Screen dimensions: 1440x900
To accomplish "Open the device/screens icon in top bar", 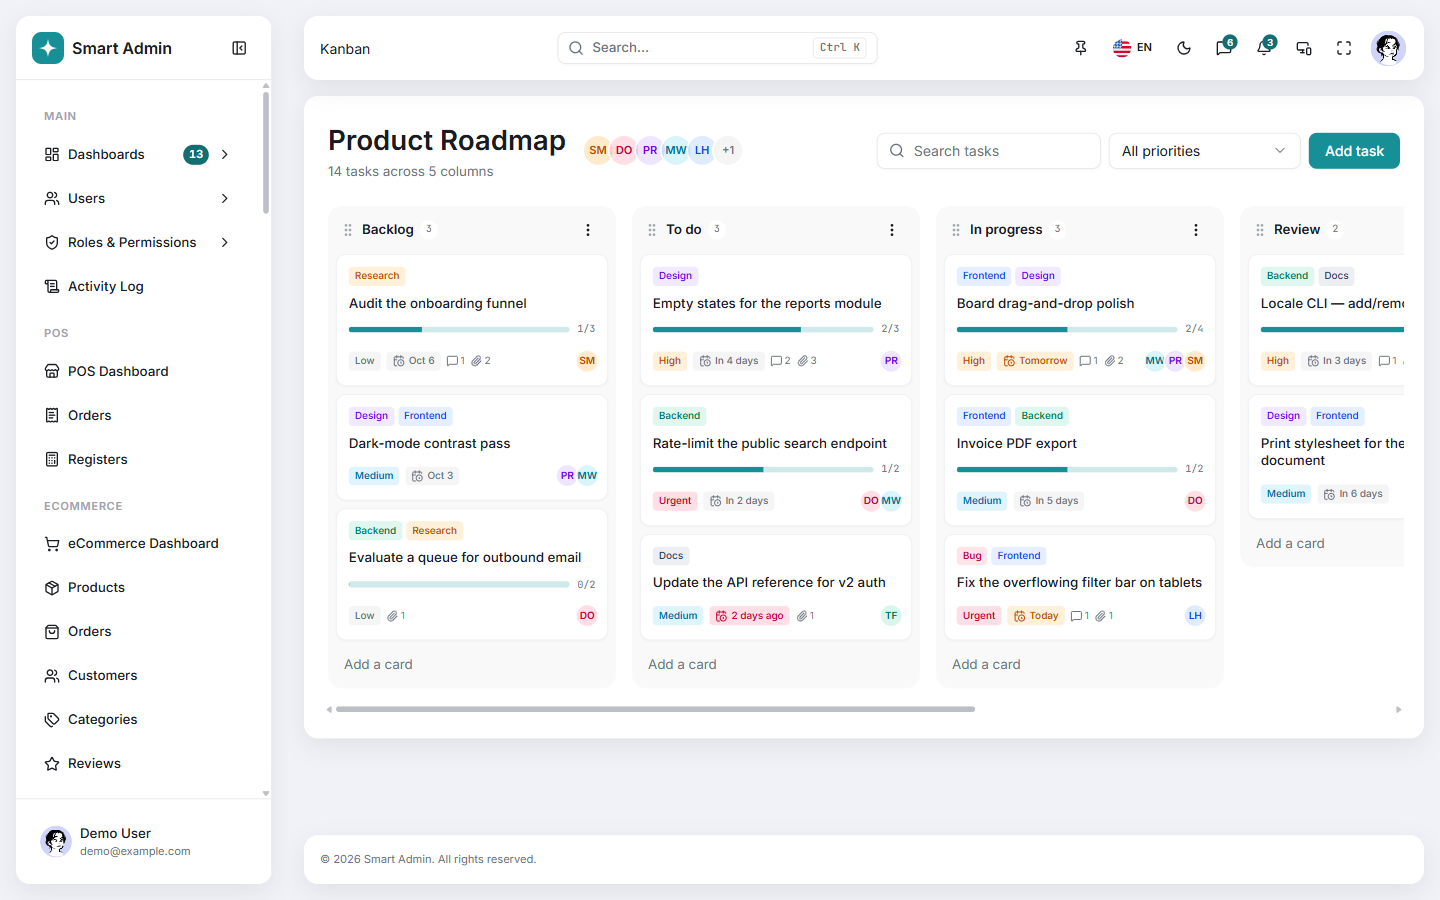I will pos(1304,48).
